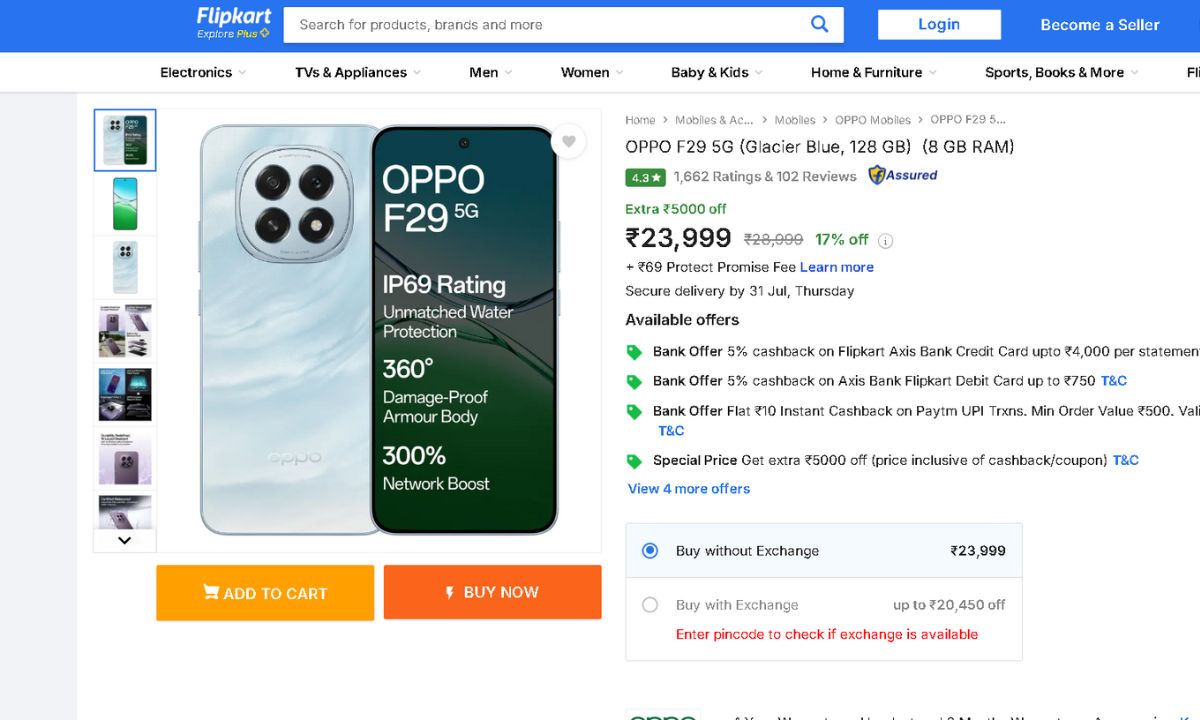
Task: Click the first Bank Offer tag icon
Action: pyautogui.click(x=634, y=352)
